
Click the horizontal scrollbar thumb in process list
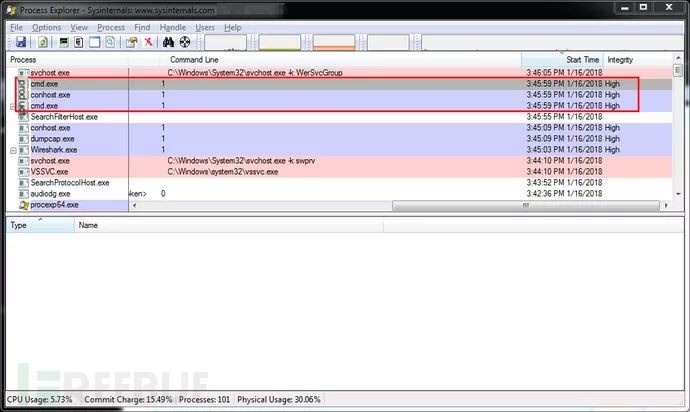tap(526, 206)
